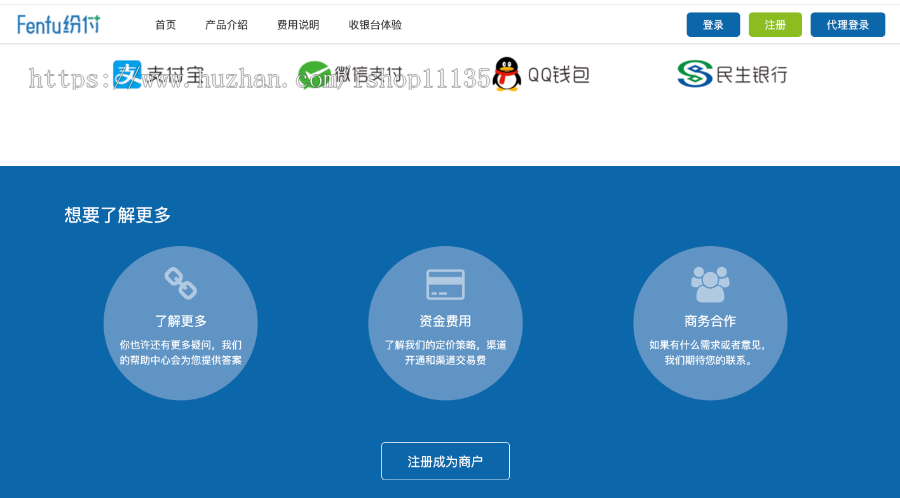The image size is (900, 498).
Task: Open the 首页 menu item
Action: pyautogui.click(x=165, y=25)
